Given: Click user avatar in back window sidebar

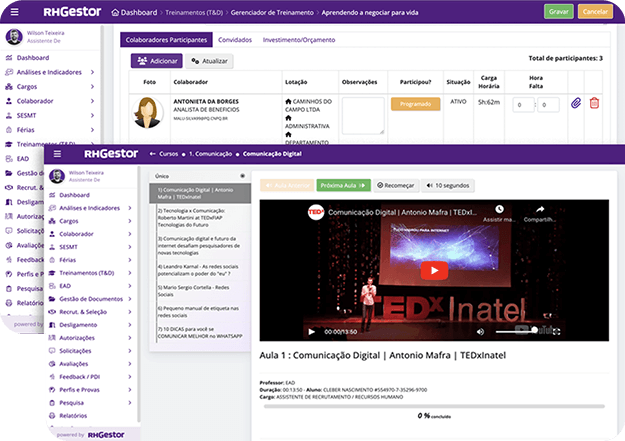Looking at the screenshot, I should click(14, 37).
